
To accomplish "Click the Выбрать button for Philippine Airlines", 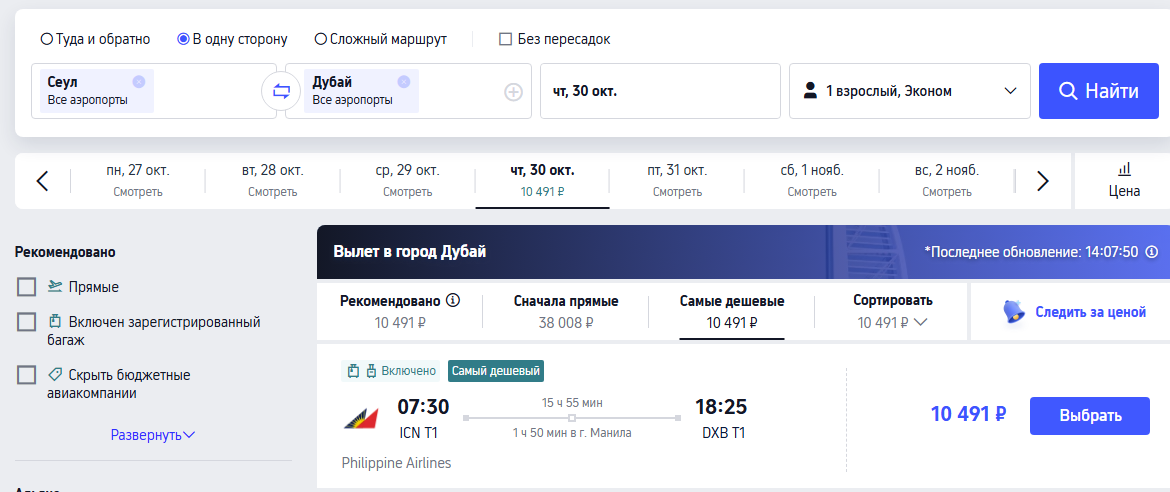I will [1089, 416].
